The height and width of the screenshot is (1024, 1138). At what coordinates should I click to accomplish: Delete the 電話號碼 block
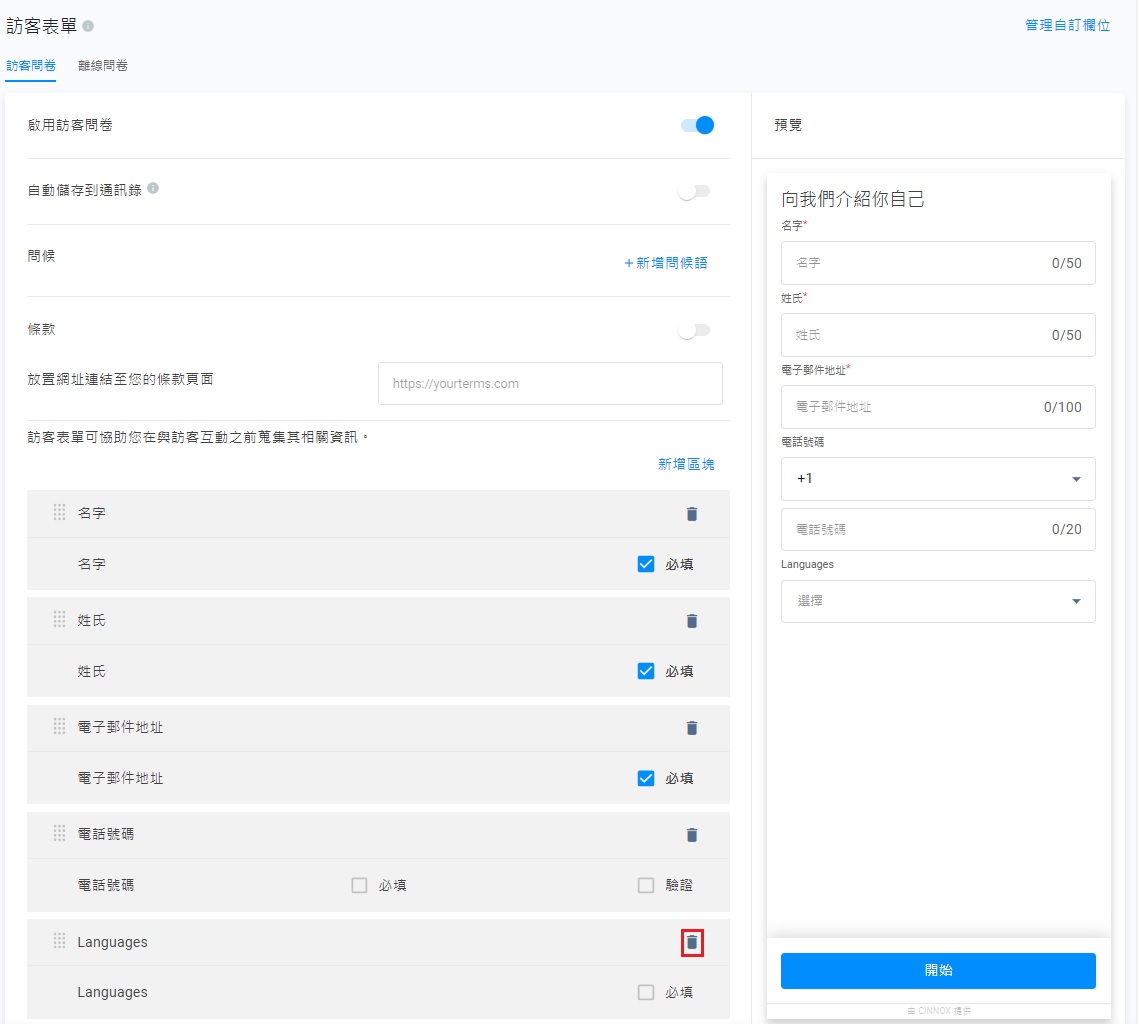tap(691, 835)
